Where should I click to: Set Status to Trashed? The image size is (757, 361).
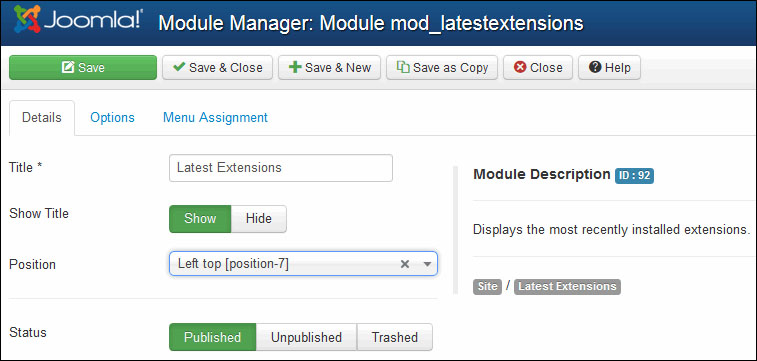click(394, 337)
